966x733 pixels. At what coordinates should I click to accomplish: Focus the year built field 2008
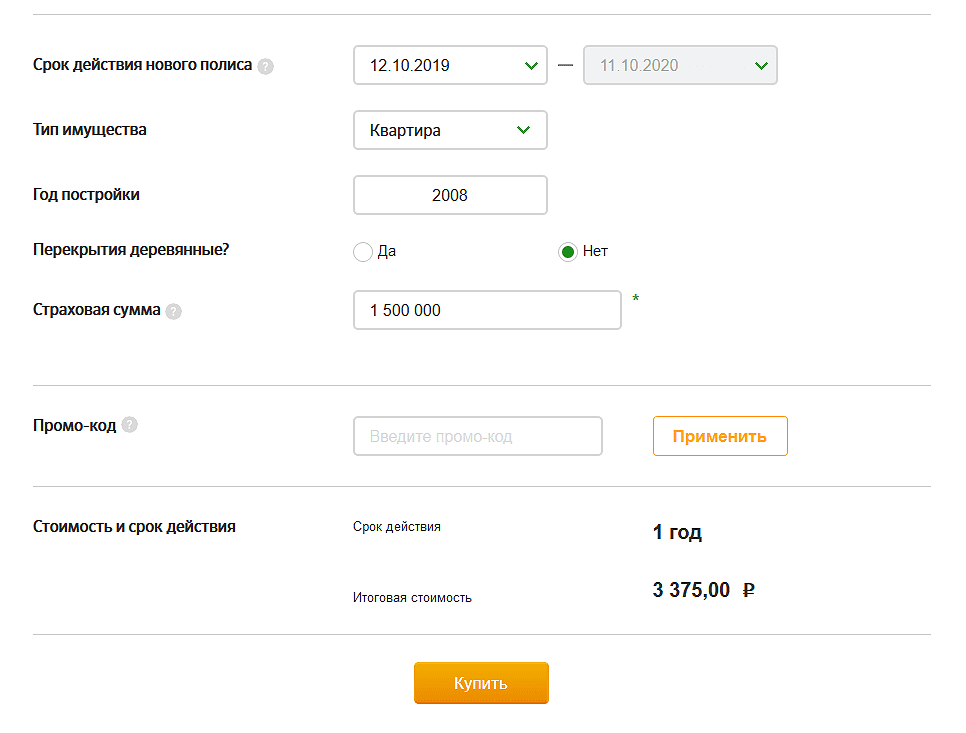pyautogui.click(x=450, y=195)
